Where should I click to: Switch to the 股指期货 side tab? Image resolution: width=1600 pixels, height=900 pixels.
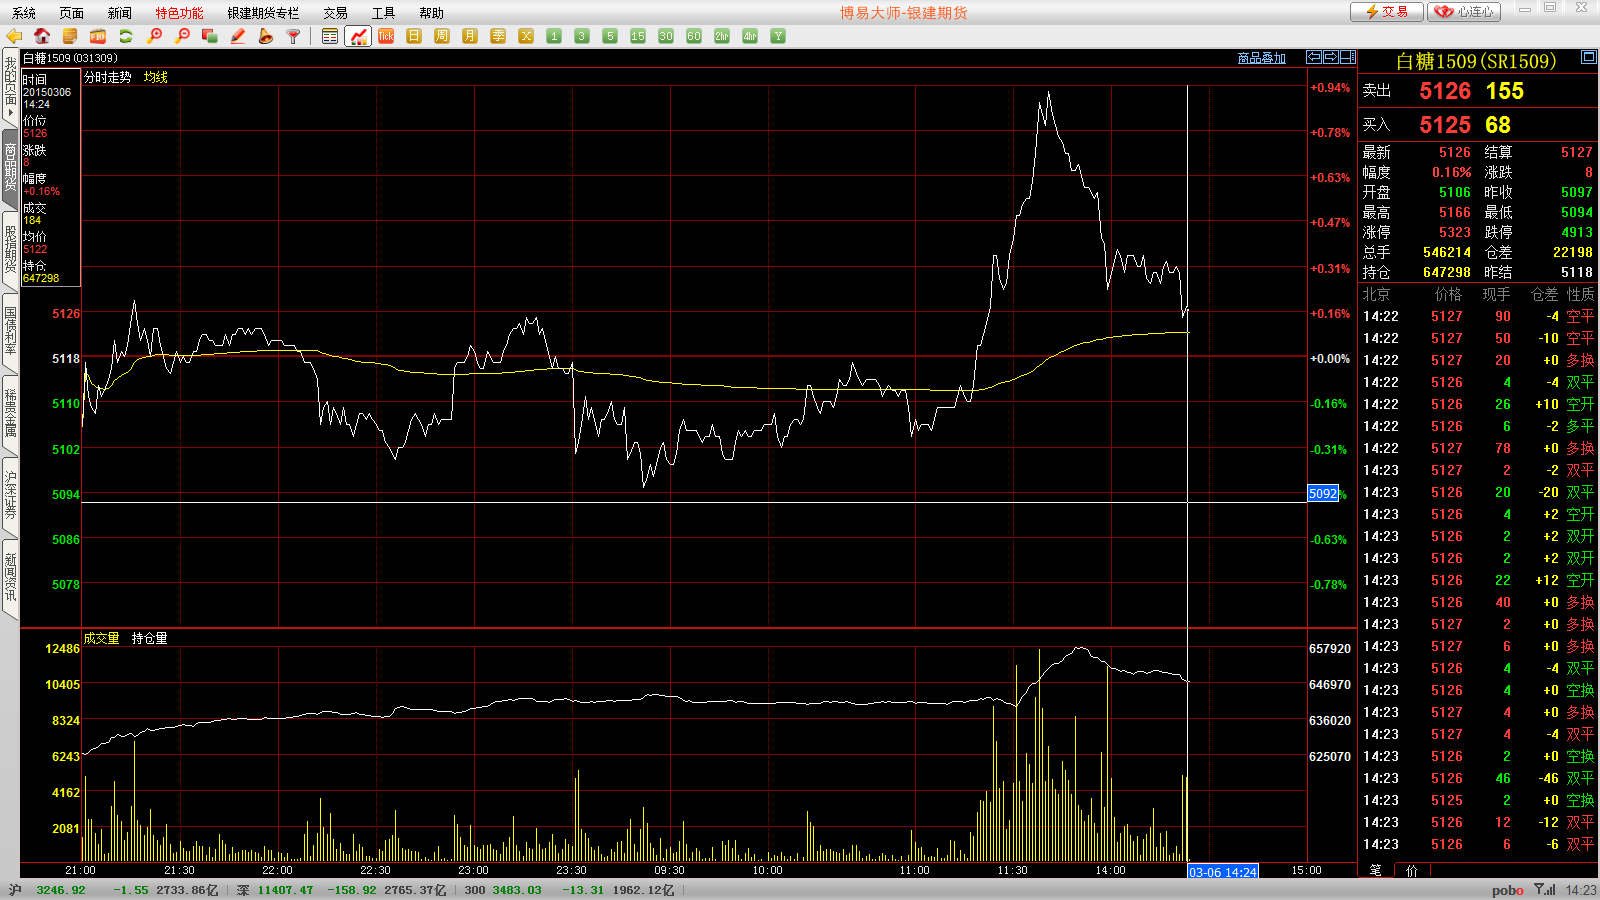pyautogui.click(x=10, y=250)
